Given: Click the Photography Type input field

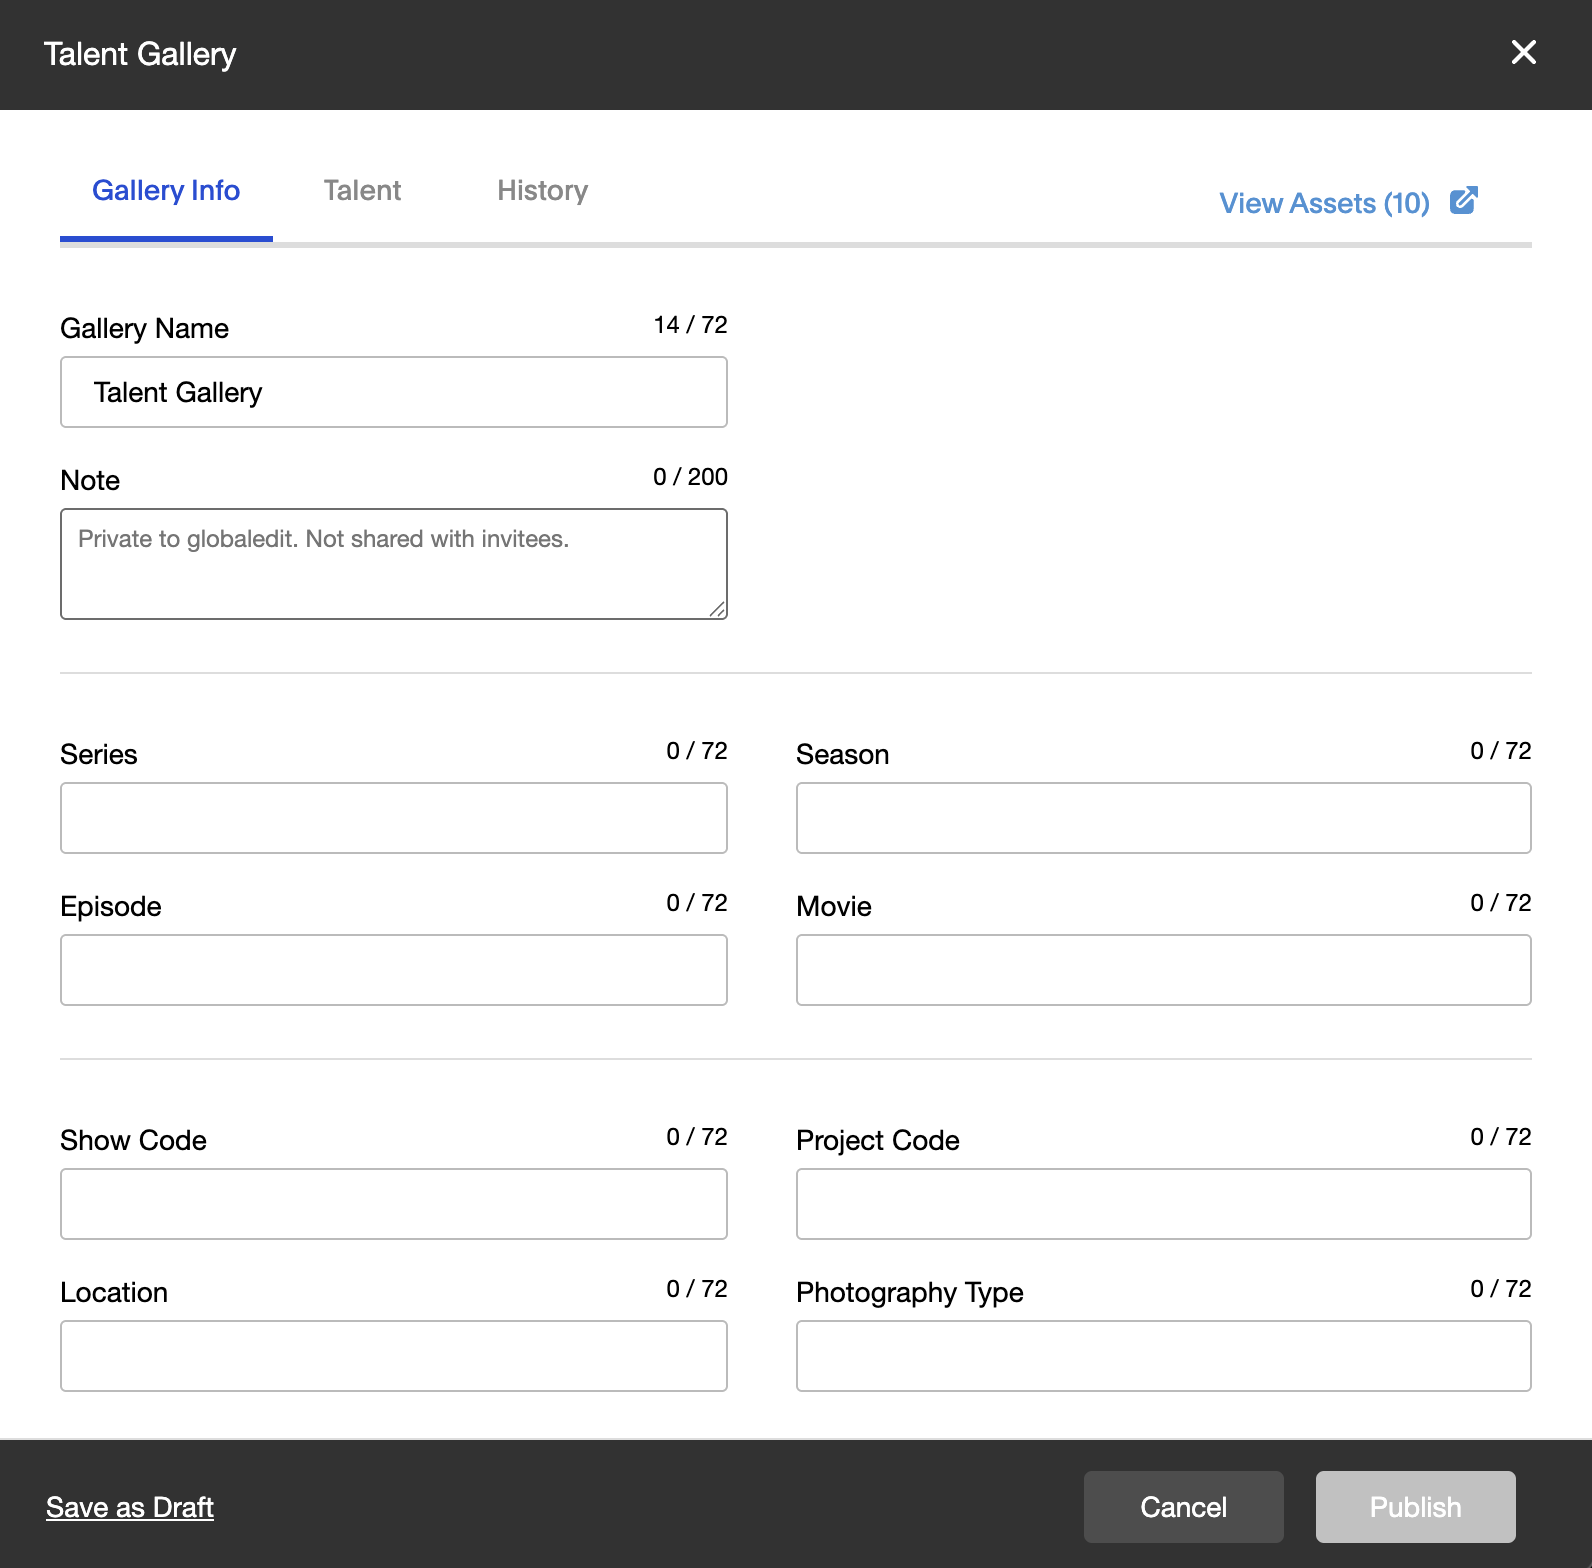Looking at the screenshot, I should point(1164,1356).
